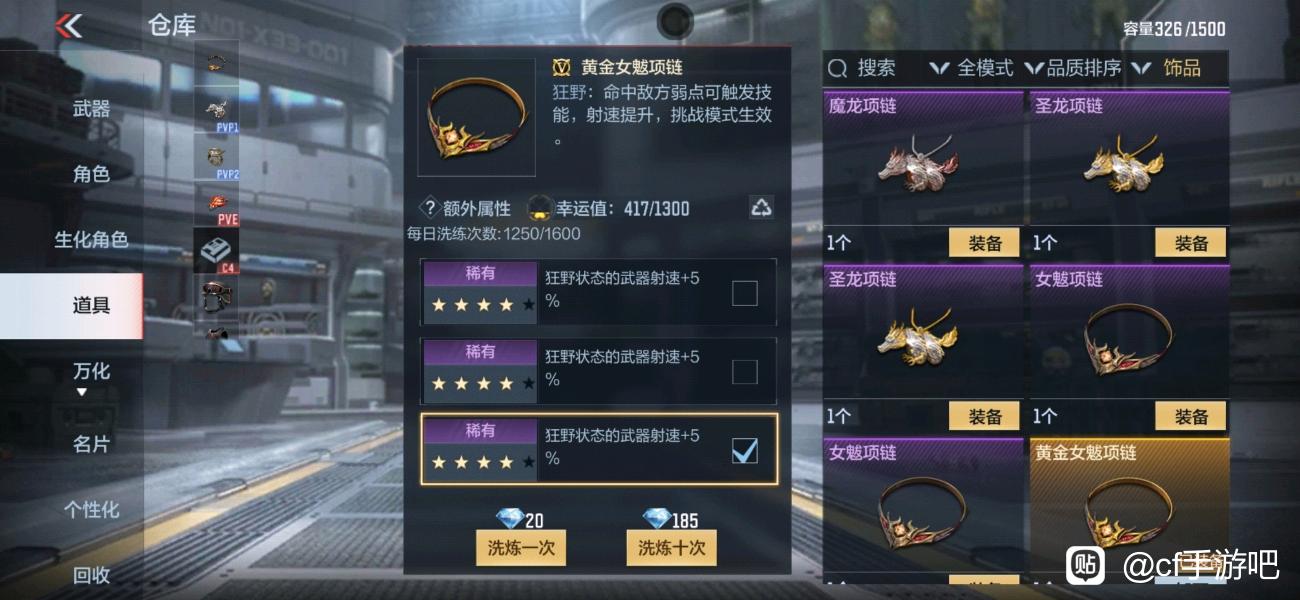Check the first 稀有 attribute checkbox
Screen dimensions: 1300x600
click(745, 293)
